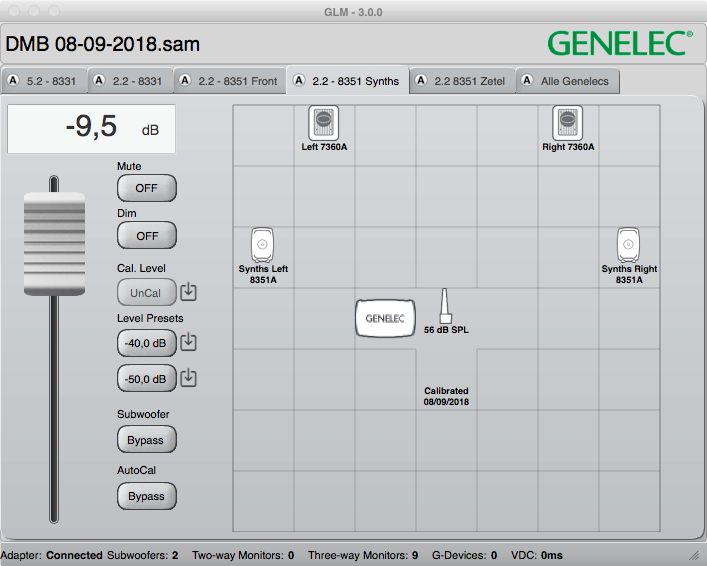
Task: Click the -9,5 dB level display
Action: [x=91, y=129]
